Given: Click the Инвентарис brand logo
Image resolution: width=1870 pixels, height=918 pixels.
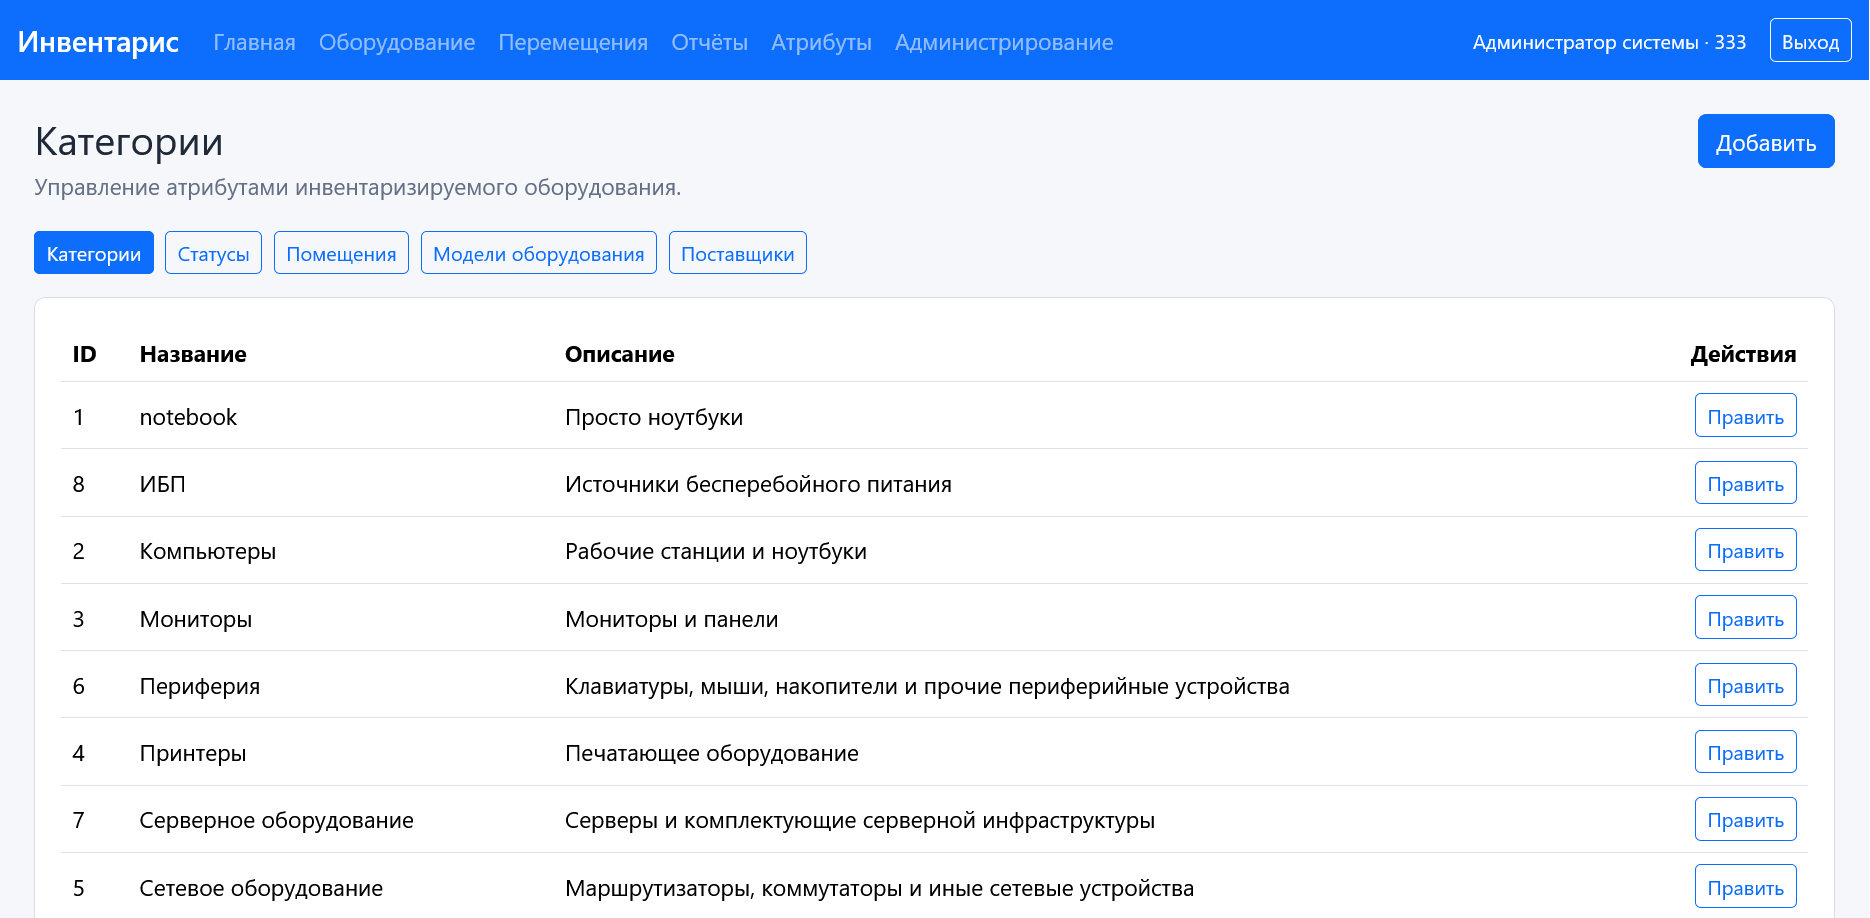Looking at the screenshot, I should [98, 42].
